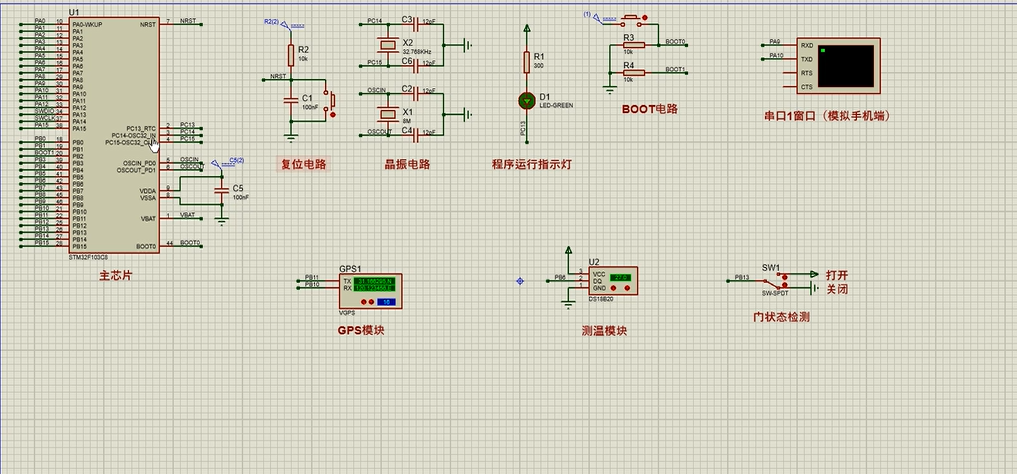Click the GPS模块 label

(361, 329)
